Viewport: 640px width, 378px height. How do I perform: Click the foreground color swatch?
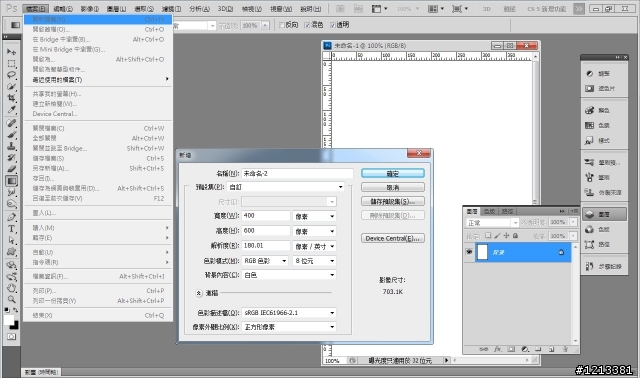click(9, 320)
